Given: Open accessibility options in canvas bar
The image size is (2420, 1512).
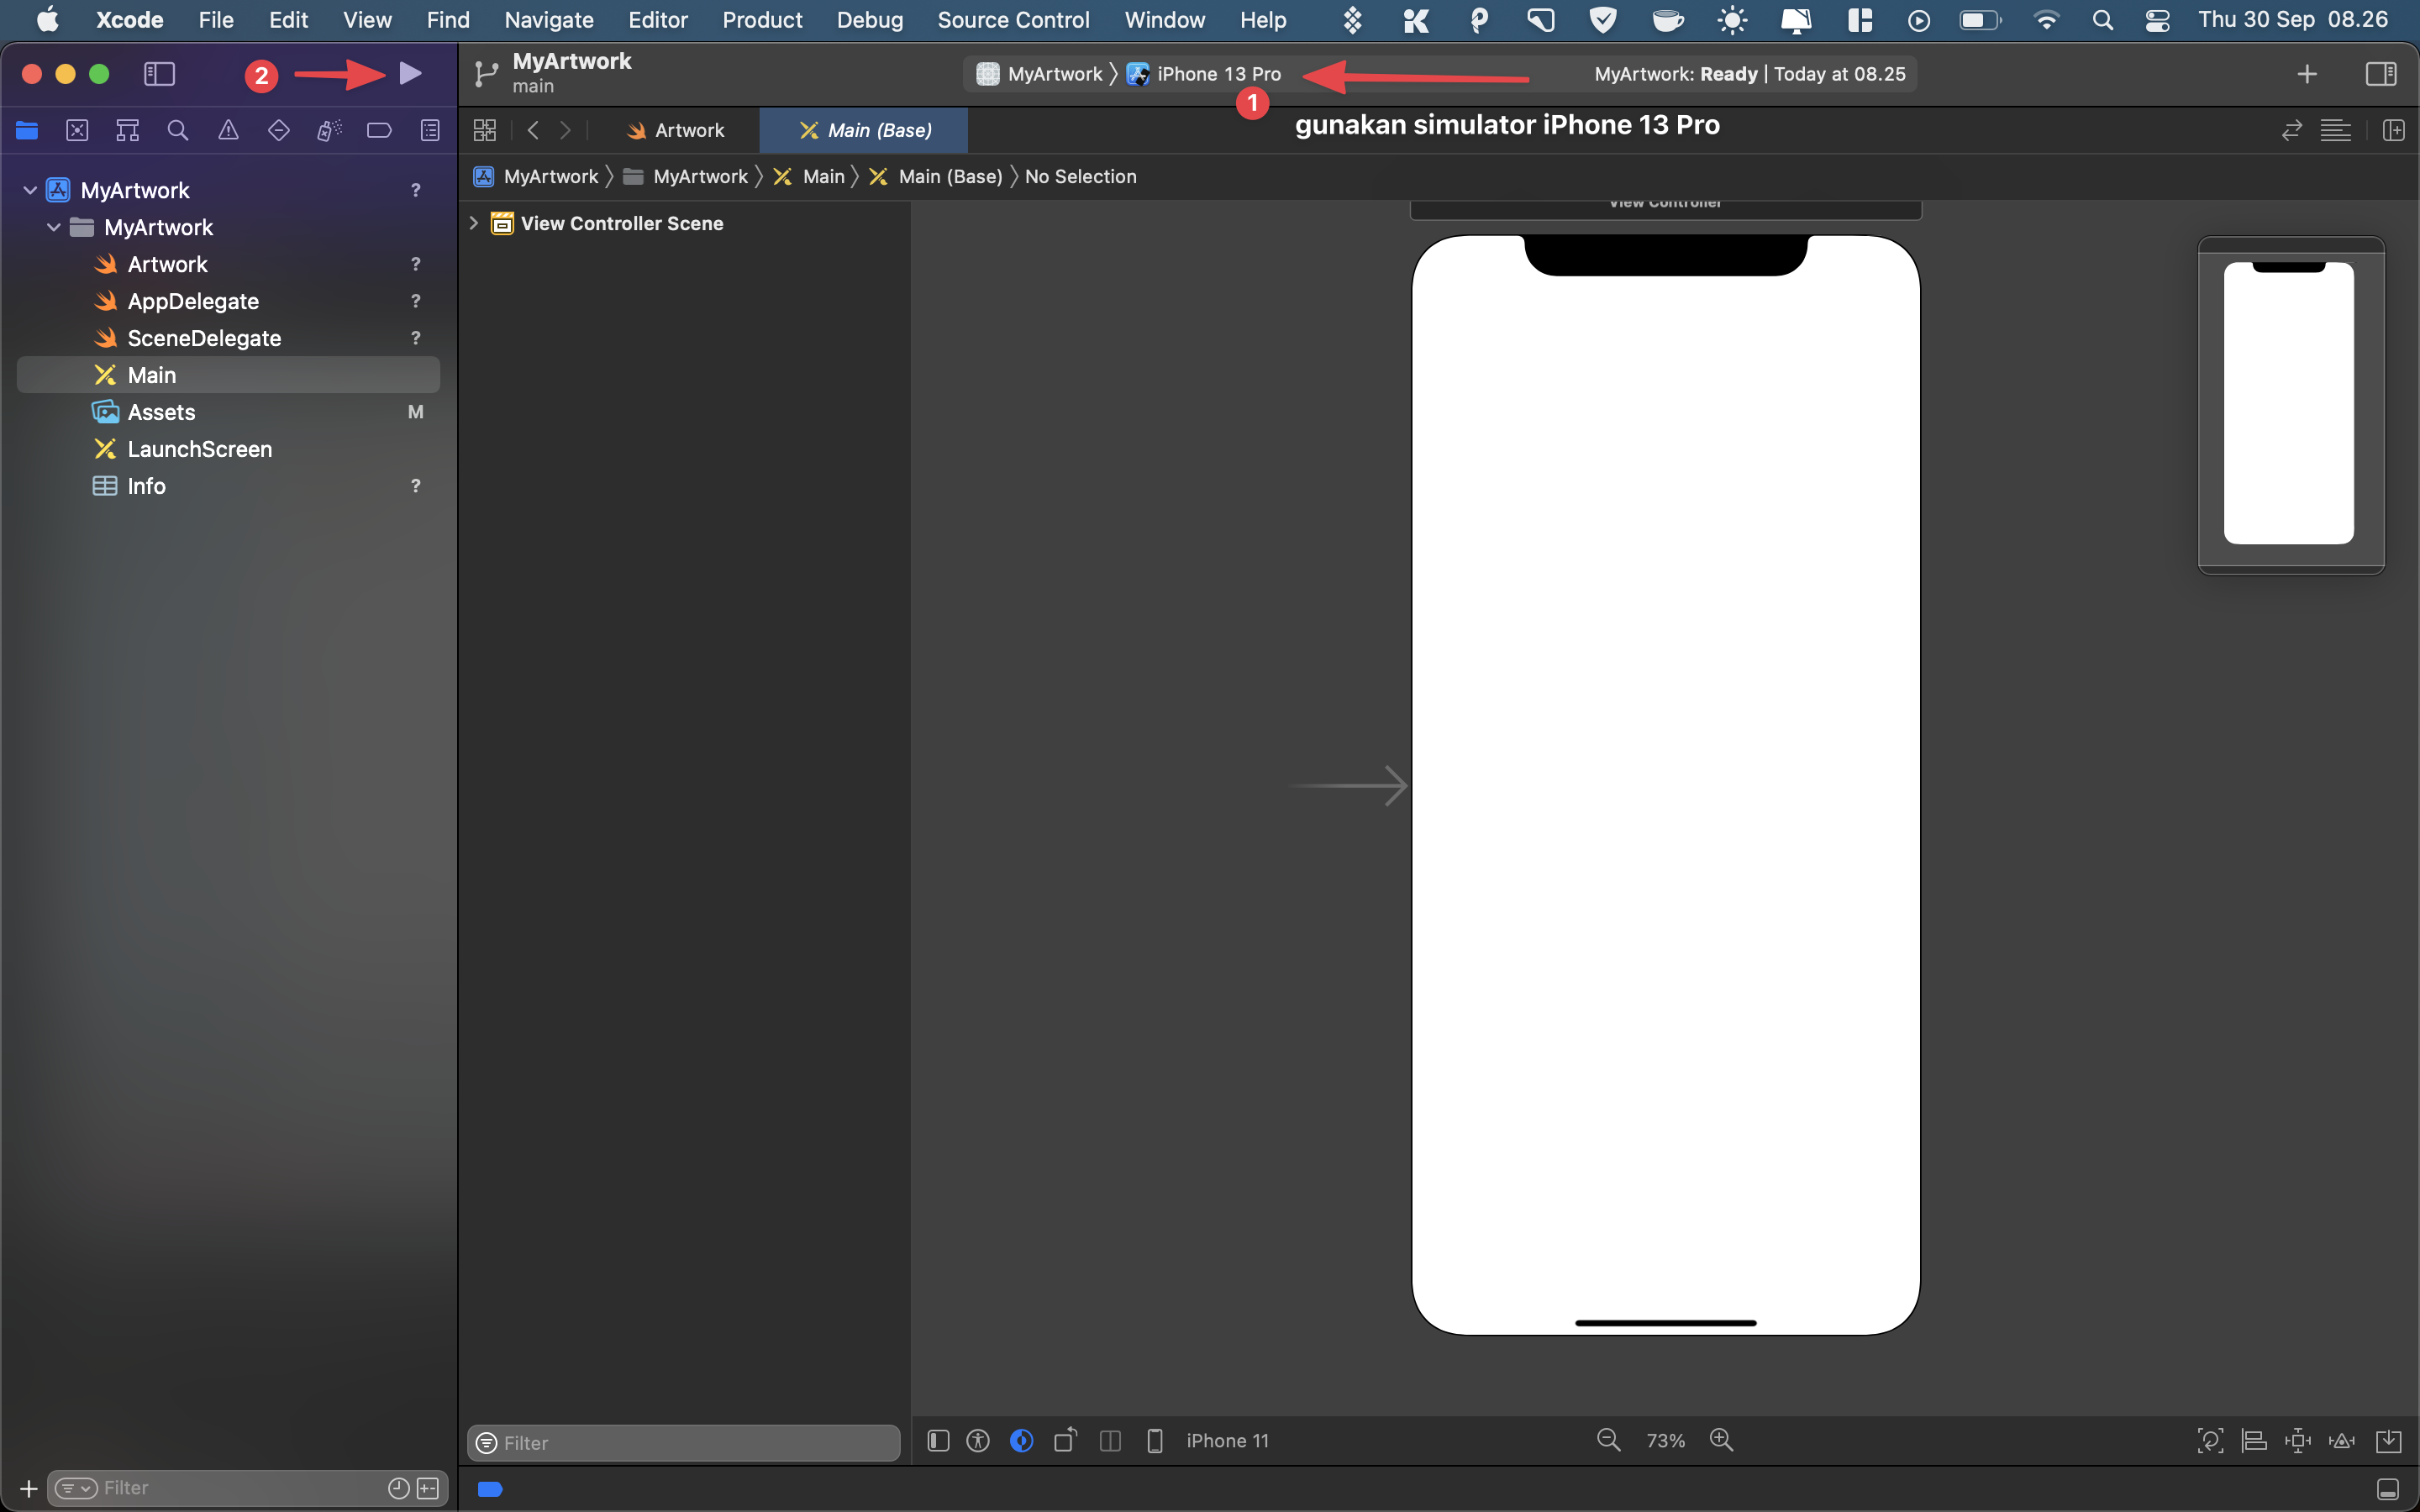Looking at the screenshot, I should 978,1440.
